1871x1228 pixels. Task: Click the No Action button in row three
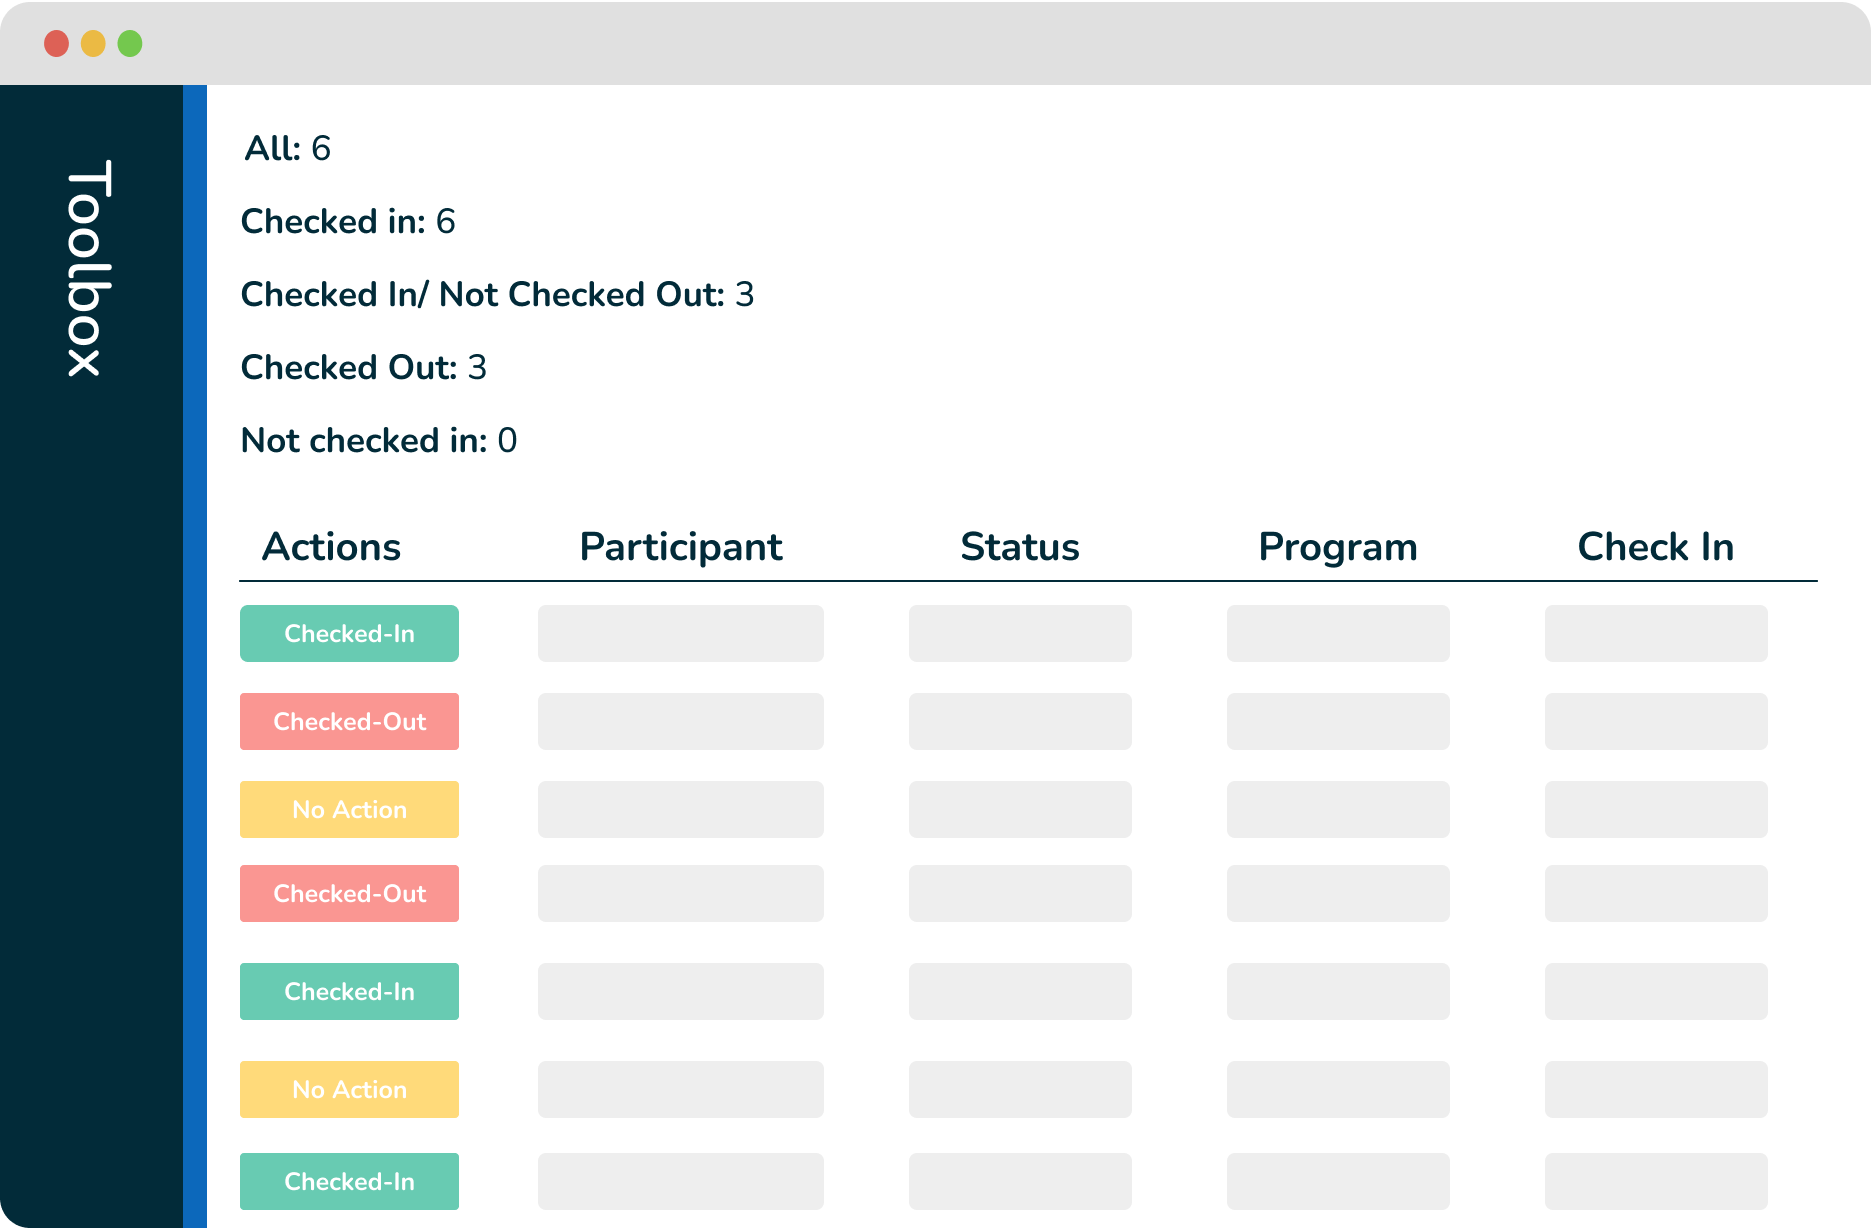coord(349,809)
